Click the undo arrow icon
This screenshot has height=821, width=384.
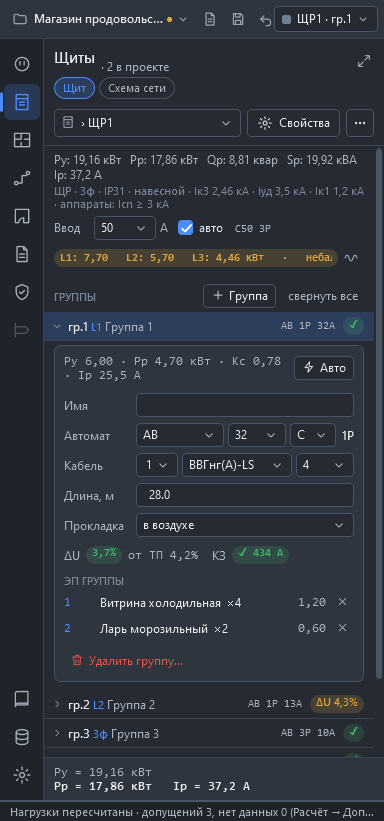[x=266, y=20]
